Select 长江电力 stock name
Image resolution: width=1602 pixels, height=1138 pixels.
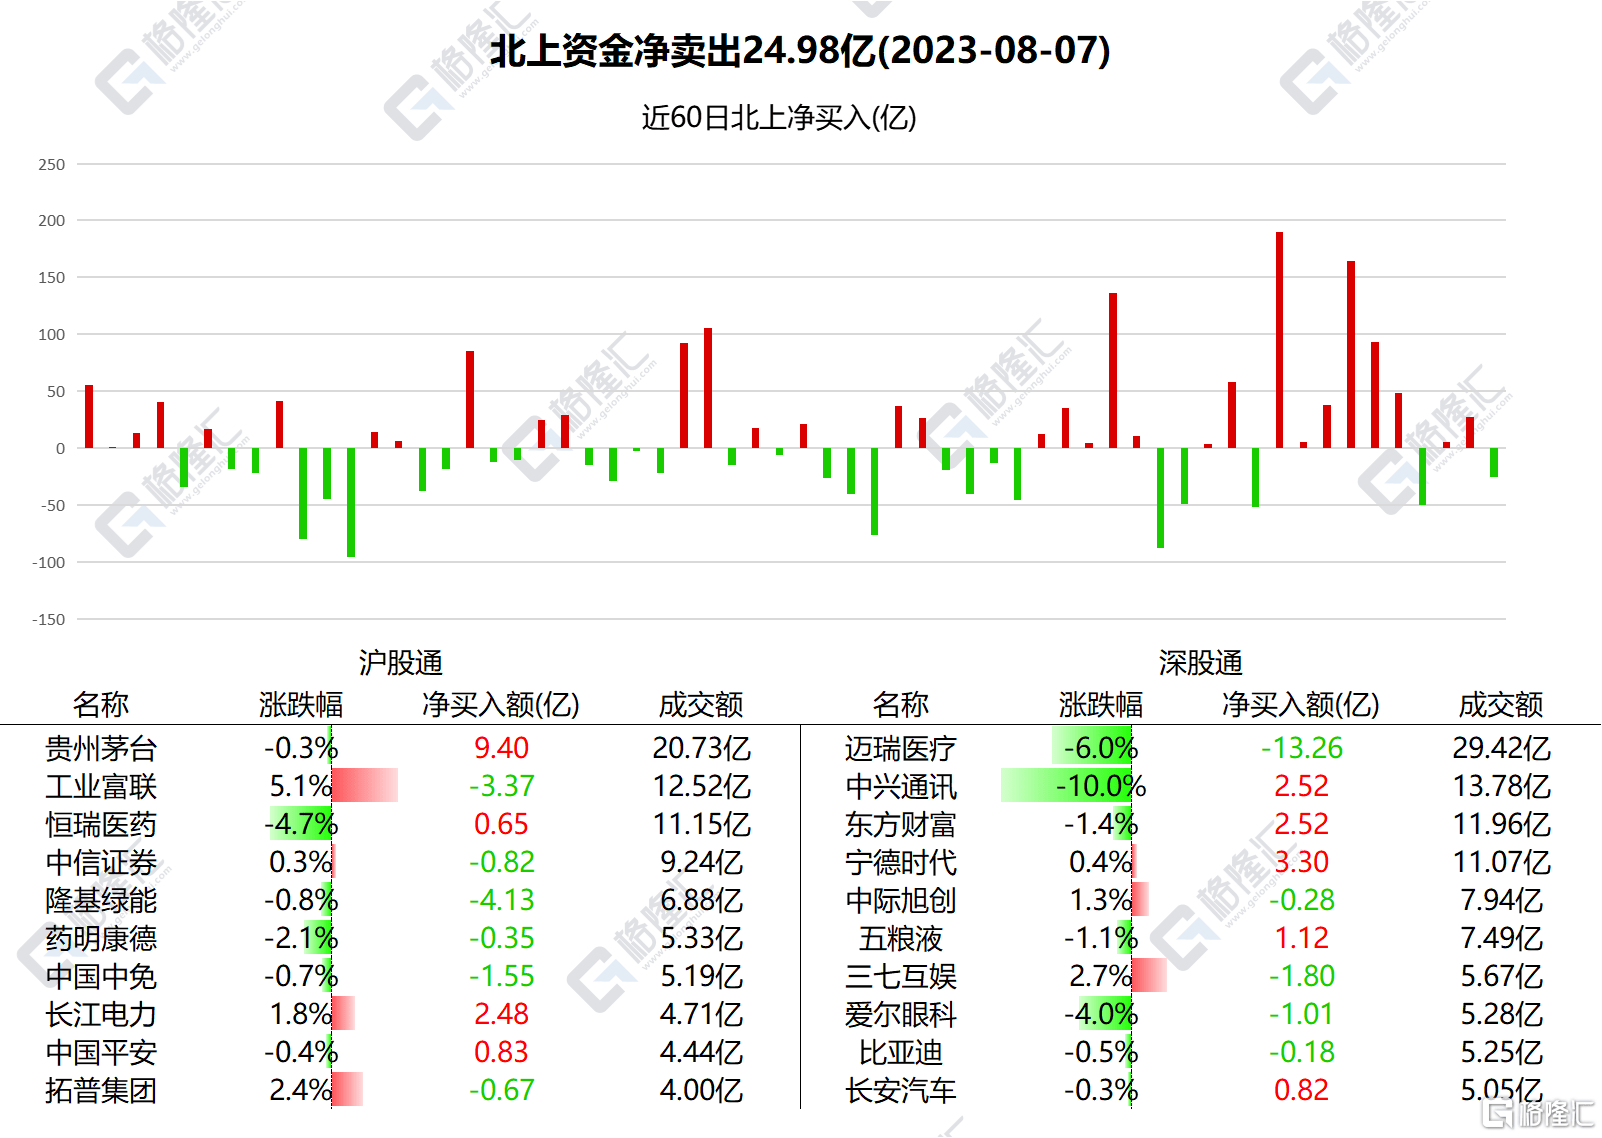(101, 1014)
